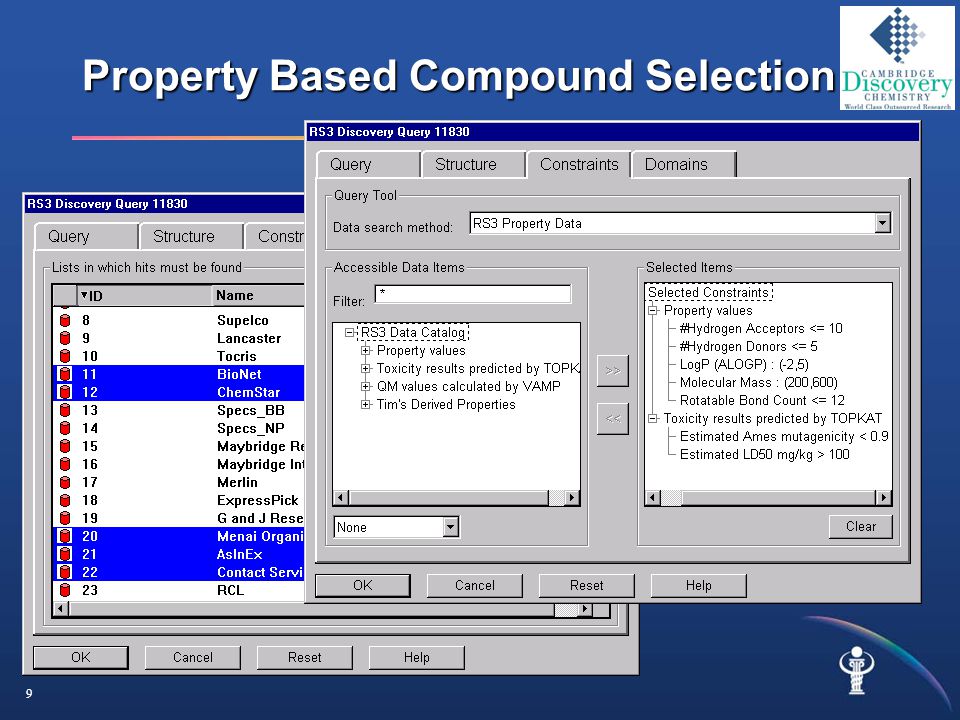The image size is (960, 720).
Task: Click the list icon in the BioNet row
Action: (64, 374)
